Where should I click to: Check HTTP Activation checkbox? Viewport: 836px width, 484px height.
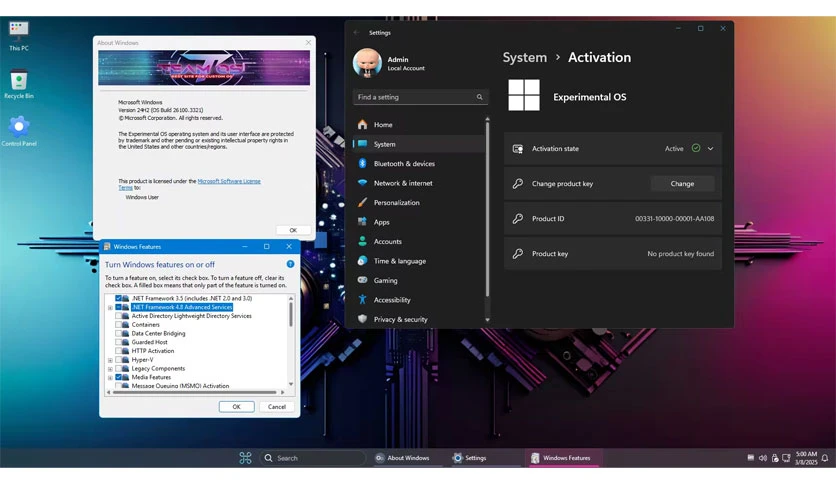[x=118, y=351]
